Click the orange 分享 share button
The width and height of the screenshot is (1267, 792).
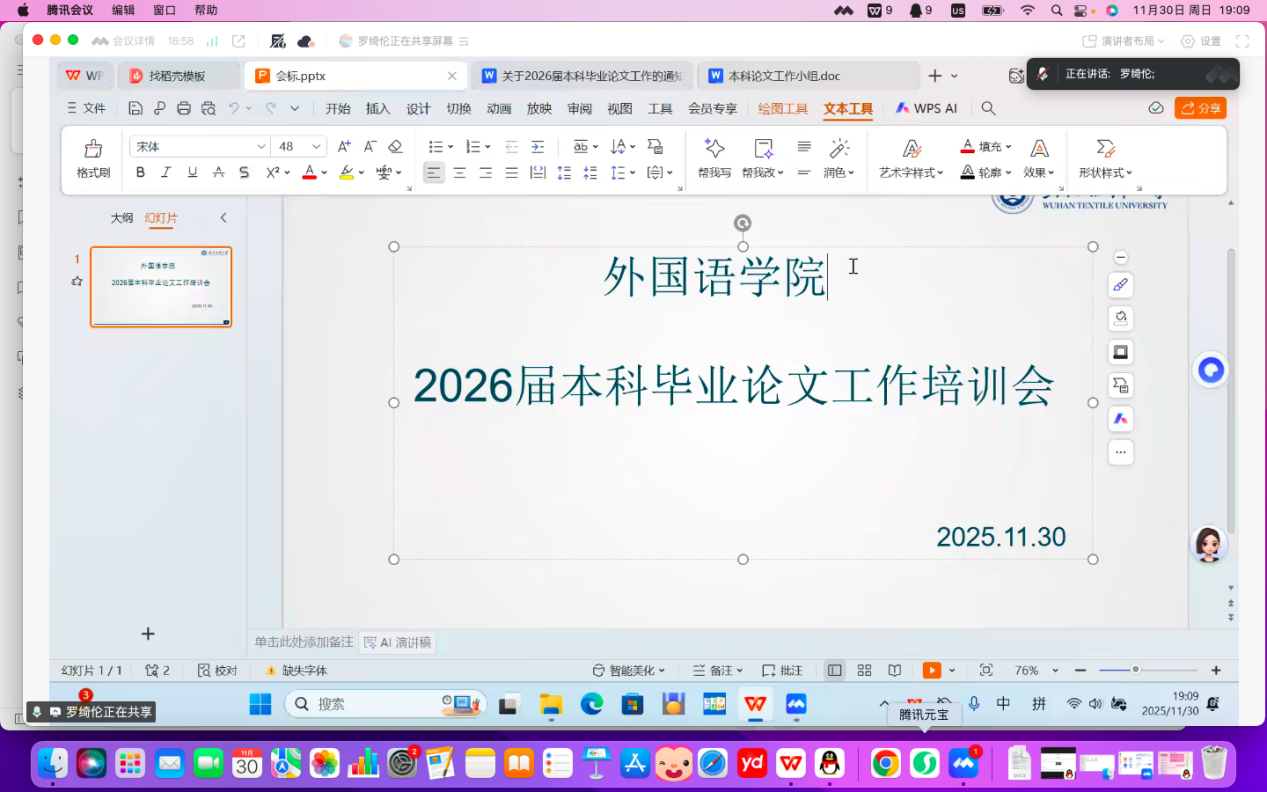(1200, 108)
